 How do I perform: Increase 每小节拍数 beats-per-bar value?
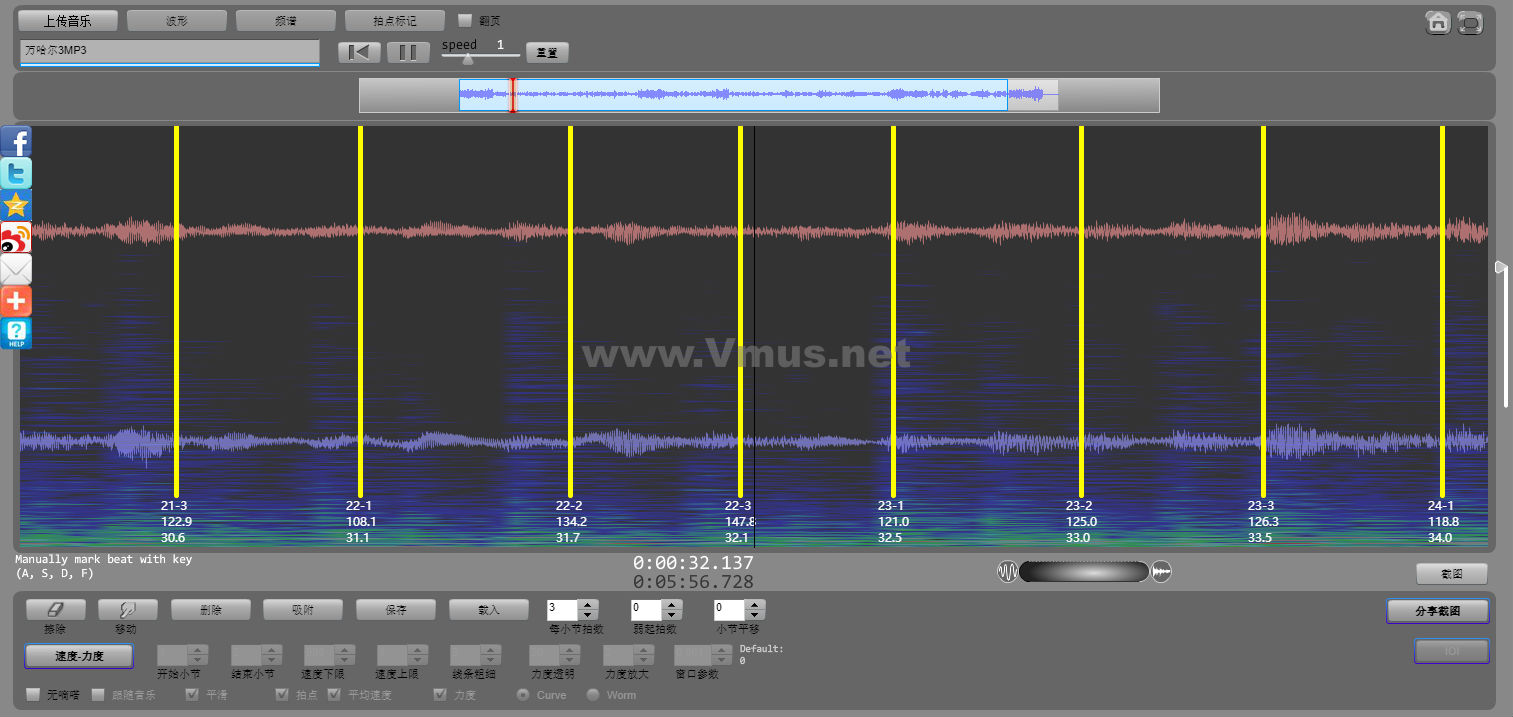588,604
